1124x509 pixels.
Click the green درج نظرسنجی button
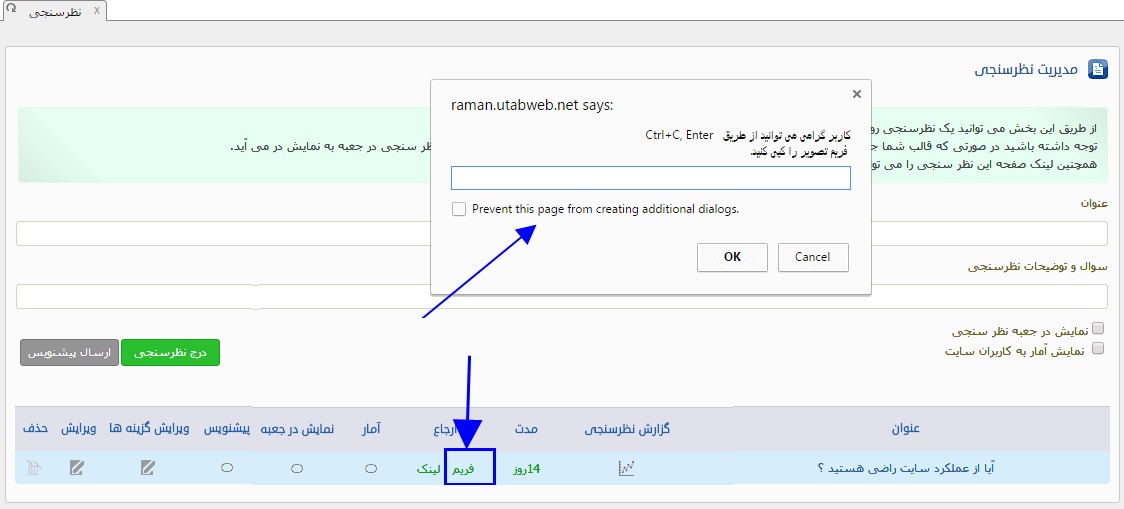point(170,353)
